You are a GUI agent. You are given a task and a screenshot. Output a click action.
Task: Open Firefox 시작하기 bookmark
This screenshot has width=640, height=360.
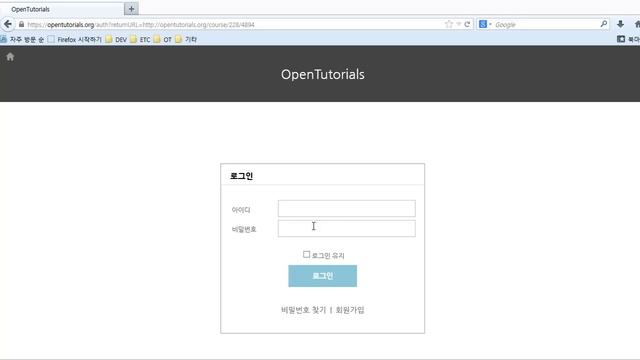click(x=75, y=40)
